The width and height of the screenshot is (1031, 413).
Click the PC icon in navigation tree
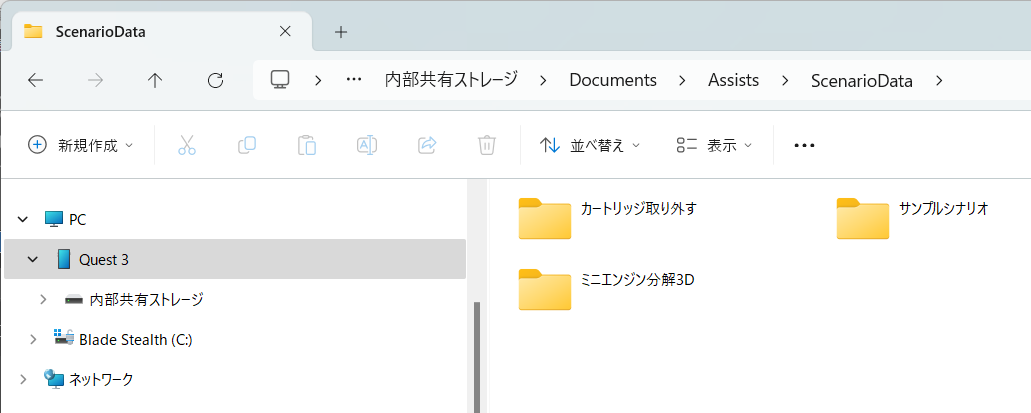point(54,219)
